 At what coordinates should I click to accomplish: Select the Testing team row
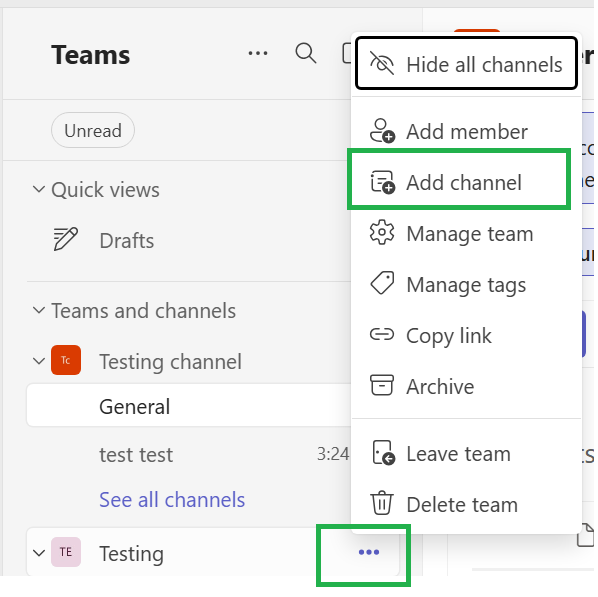(x=213, y=552)
